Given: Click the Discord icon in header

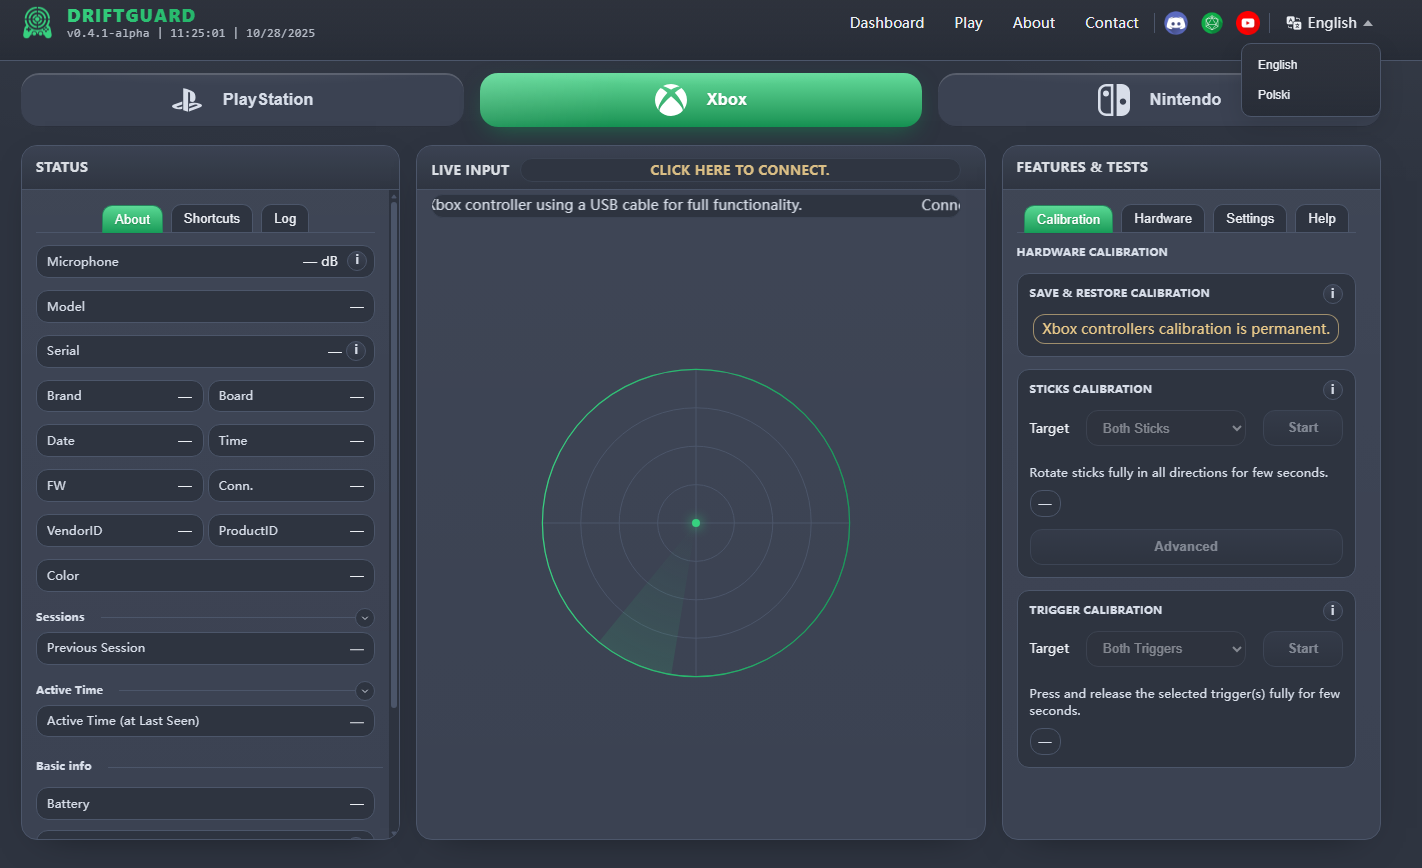Looking at the screenshot, I should (1176, 23).
